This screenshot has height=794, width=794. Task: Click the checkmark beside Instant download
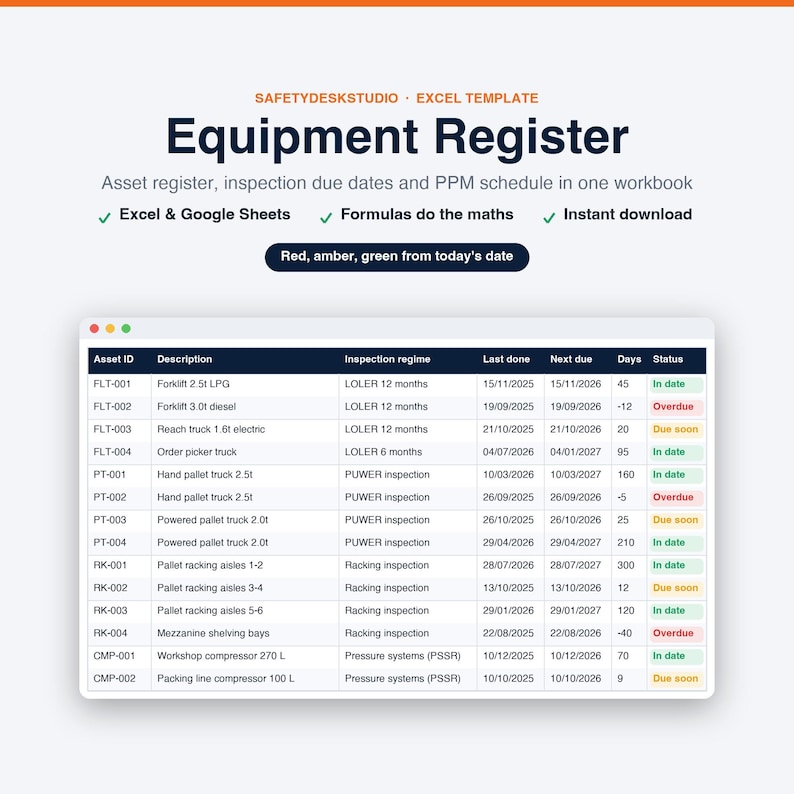pos(549,218)
